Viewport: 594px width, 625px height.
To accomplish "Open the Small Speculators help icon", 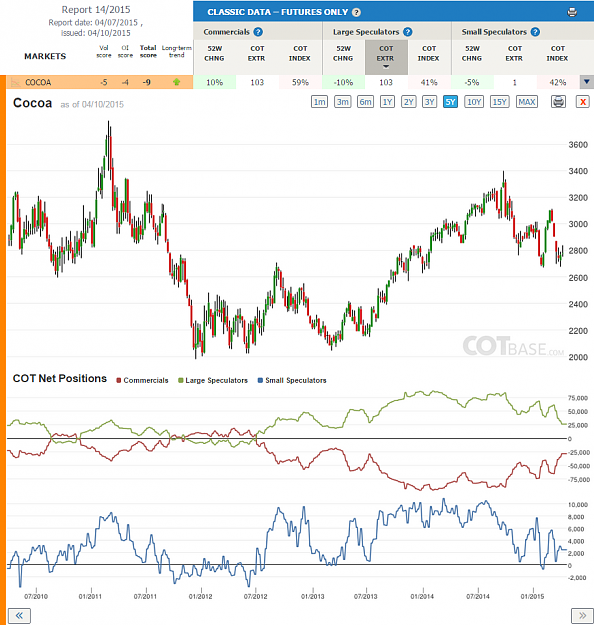I will pos(535,32).
